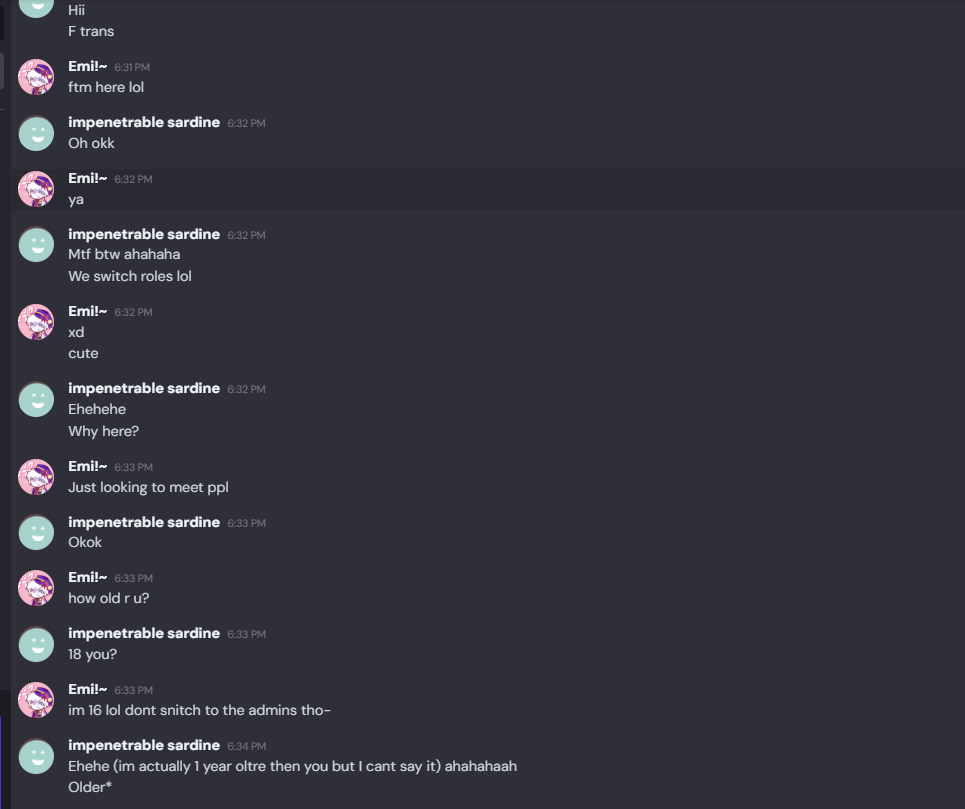This screenshot has width=965, height=809.
Task: Click Emi!~ avatar beside the "ya" message
Action: click(x=37, y=189)
